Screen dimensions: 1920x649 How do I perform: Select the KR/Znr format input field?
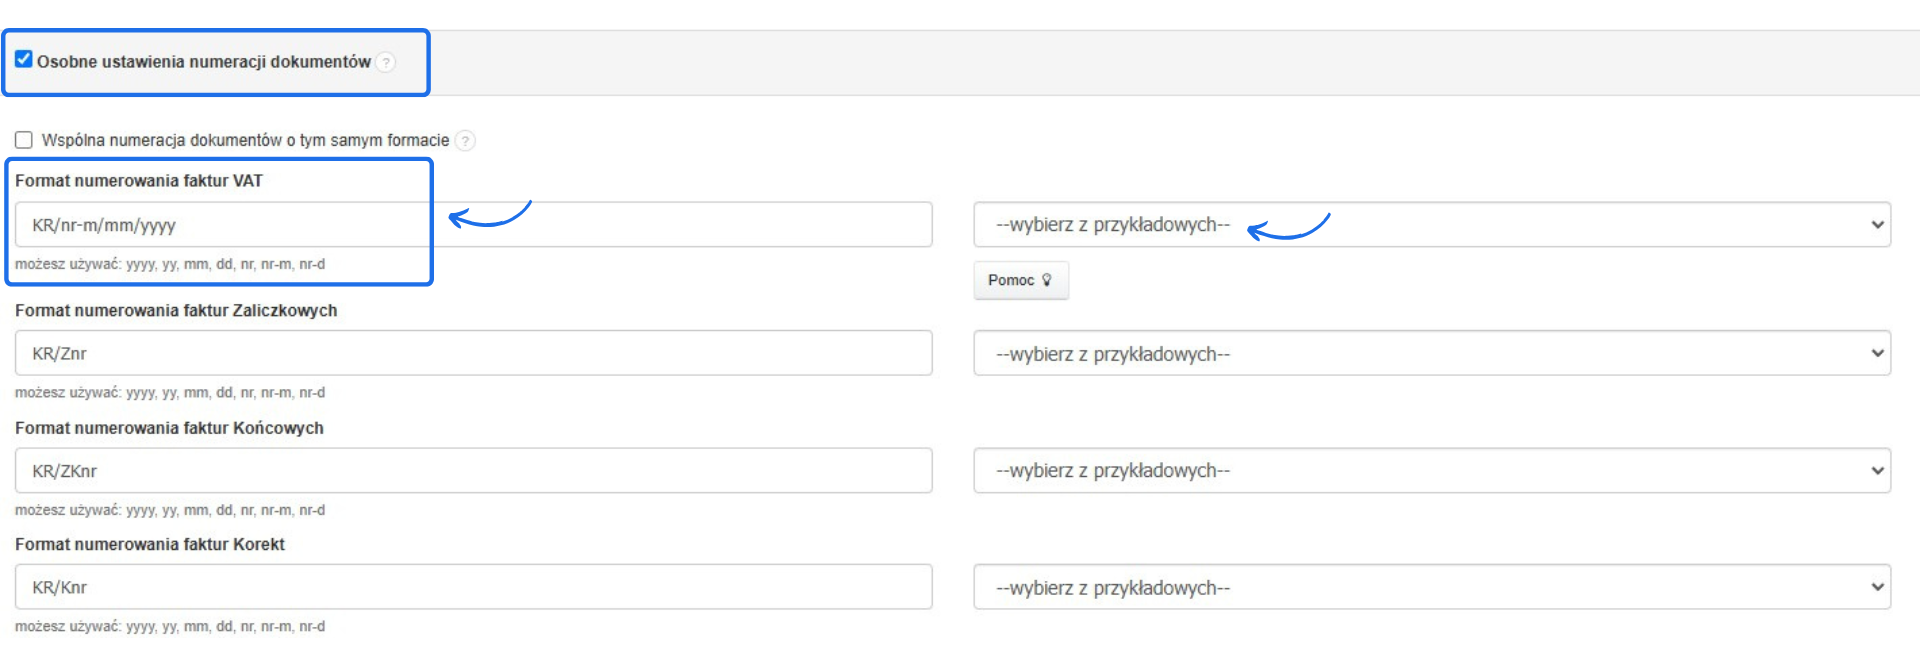pyautogui.click(x=470, y=353)
